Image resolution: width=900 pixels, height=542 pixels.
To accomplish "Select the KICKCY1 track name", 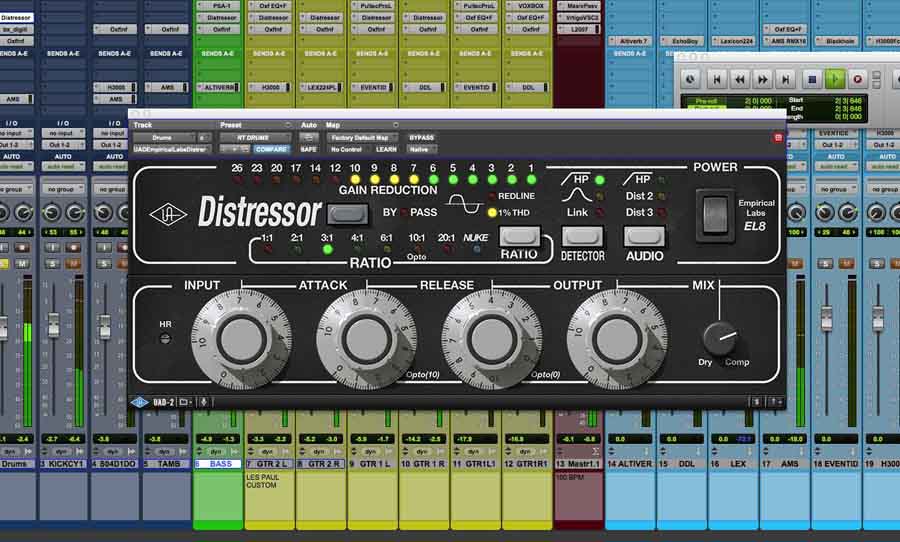I will (64, 464).
